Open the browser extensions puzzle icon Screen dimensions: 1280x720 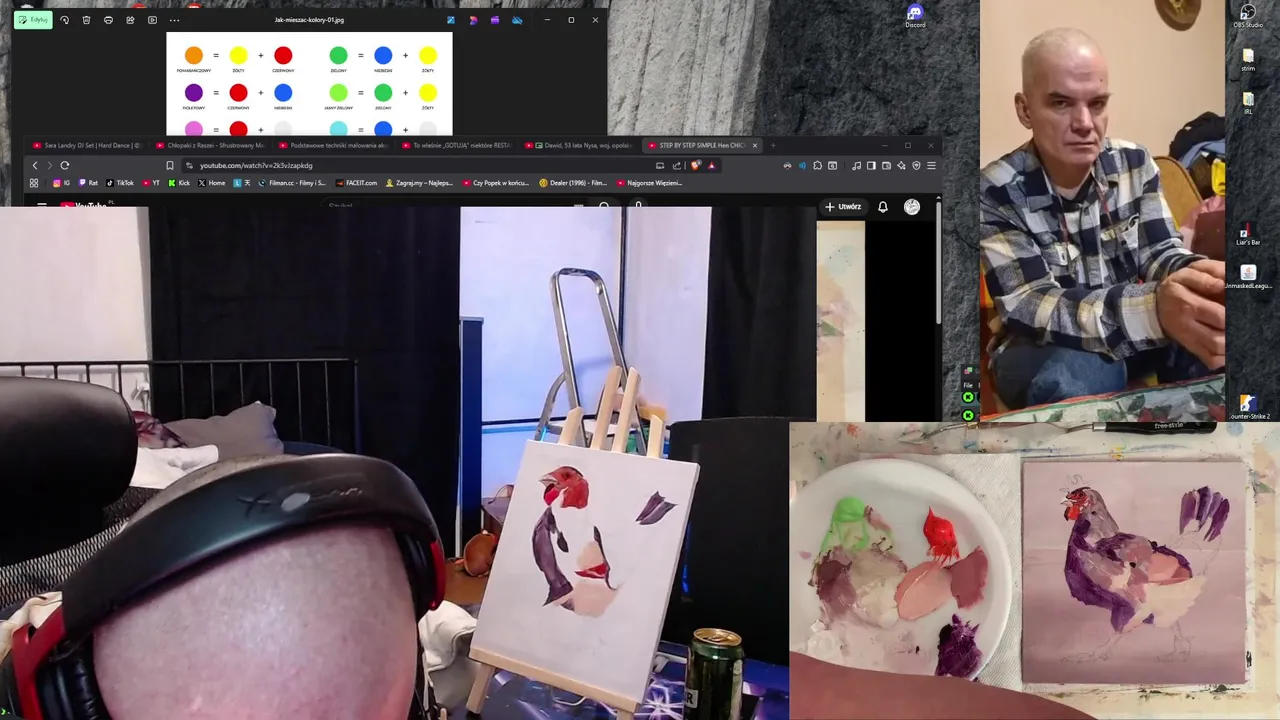click(x=817, y=166)
